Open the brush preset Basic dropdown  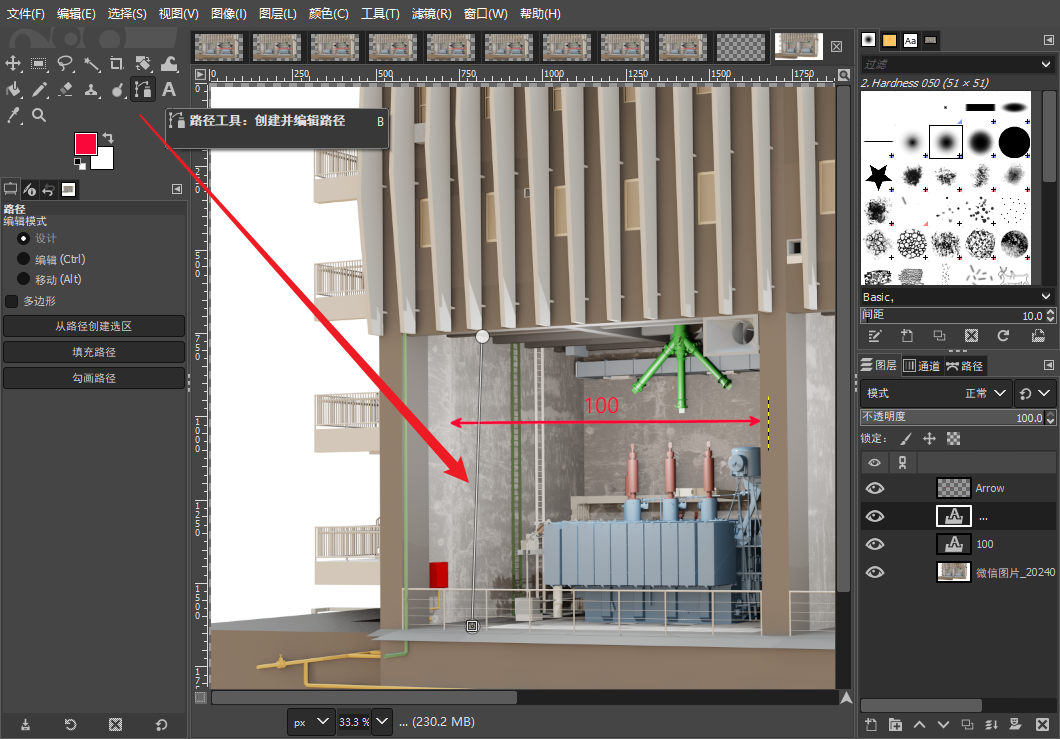(x=957, y=297)
